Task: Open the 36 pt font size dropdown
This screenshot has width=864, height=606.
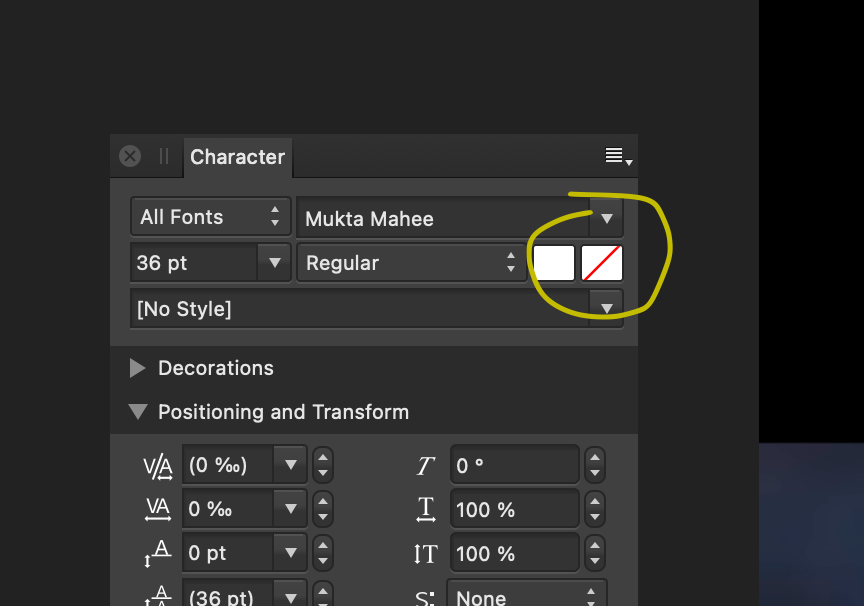Action: click(274, 262)
